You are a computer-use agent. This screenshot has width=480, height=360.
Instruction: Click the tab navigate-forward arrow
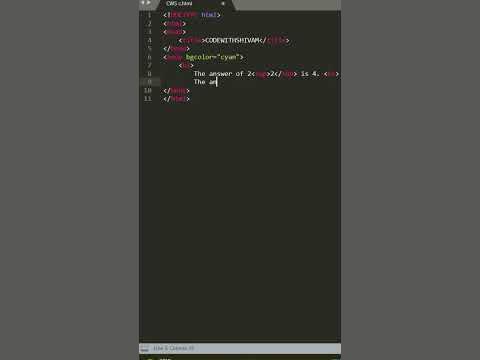coord(148,3)
